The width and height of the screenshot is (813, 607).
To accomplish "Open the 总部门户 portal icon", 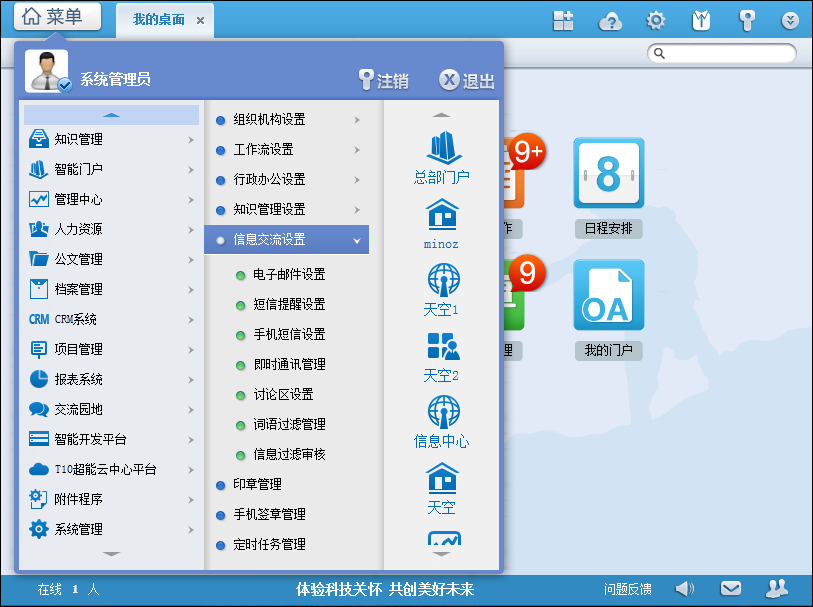I will point(442,148).
